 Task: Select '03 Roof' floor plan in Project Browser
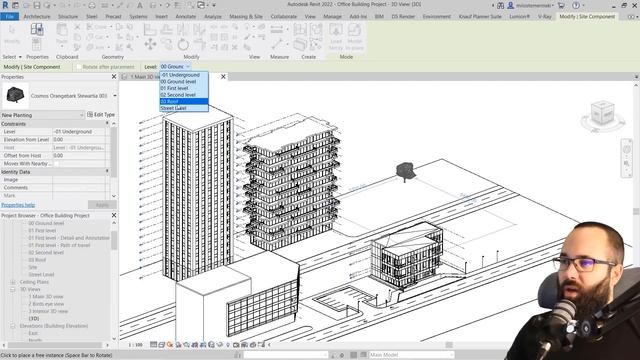pyautogui.click(x=37, y=260)
